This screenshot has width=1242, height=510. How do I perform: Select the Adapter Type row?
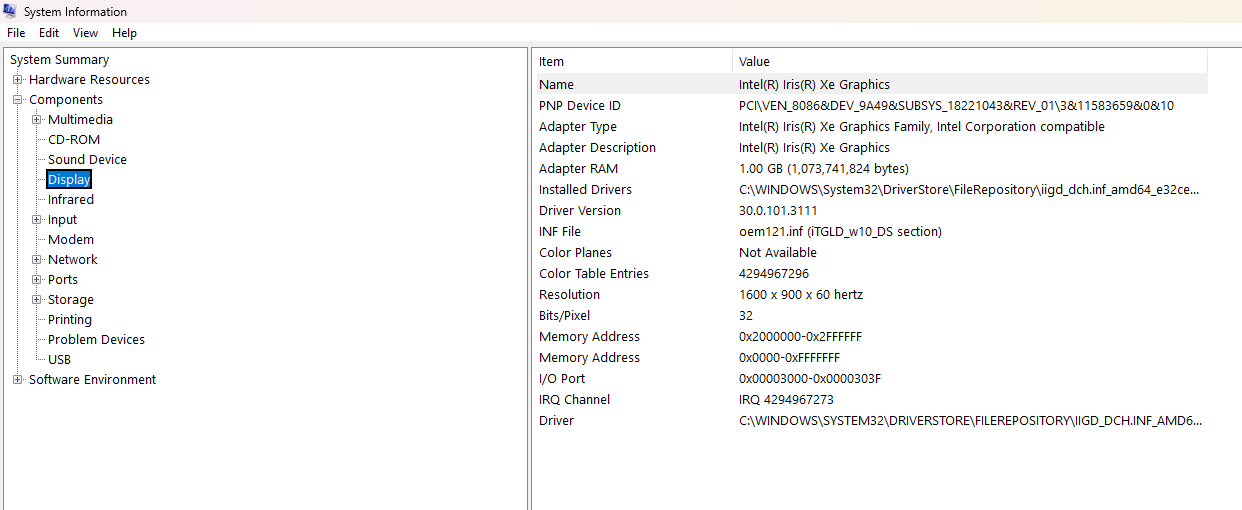point(870,127)
